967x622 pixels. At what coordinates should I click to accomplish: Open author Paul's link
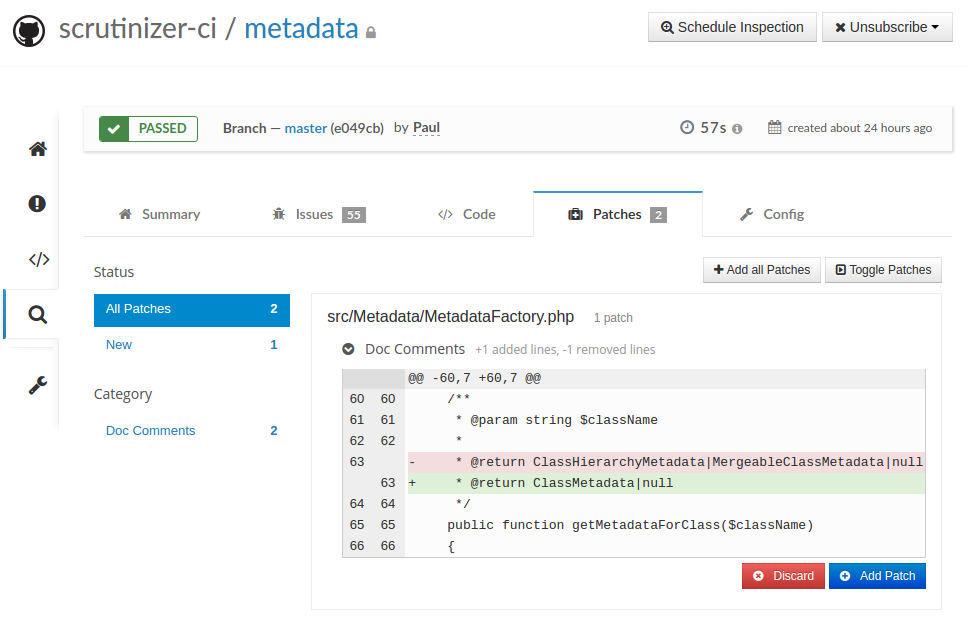[x=426, y=128]
